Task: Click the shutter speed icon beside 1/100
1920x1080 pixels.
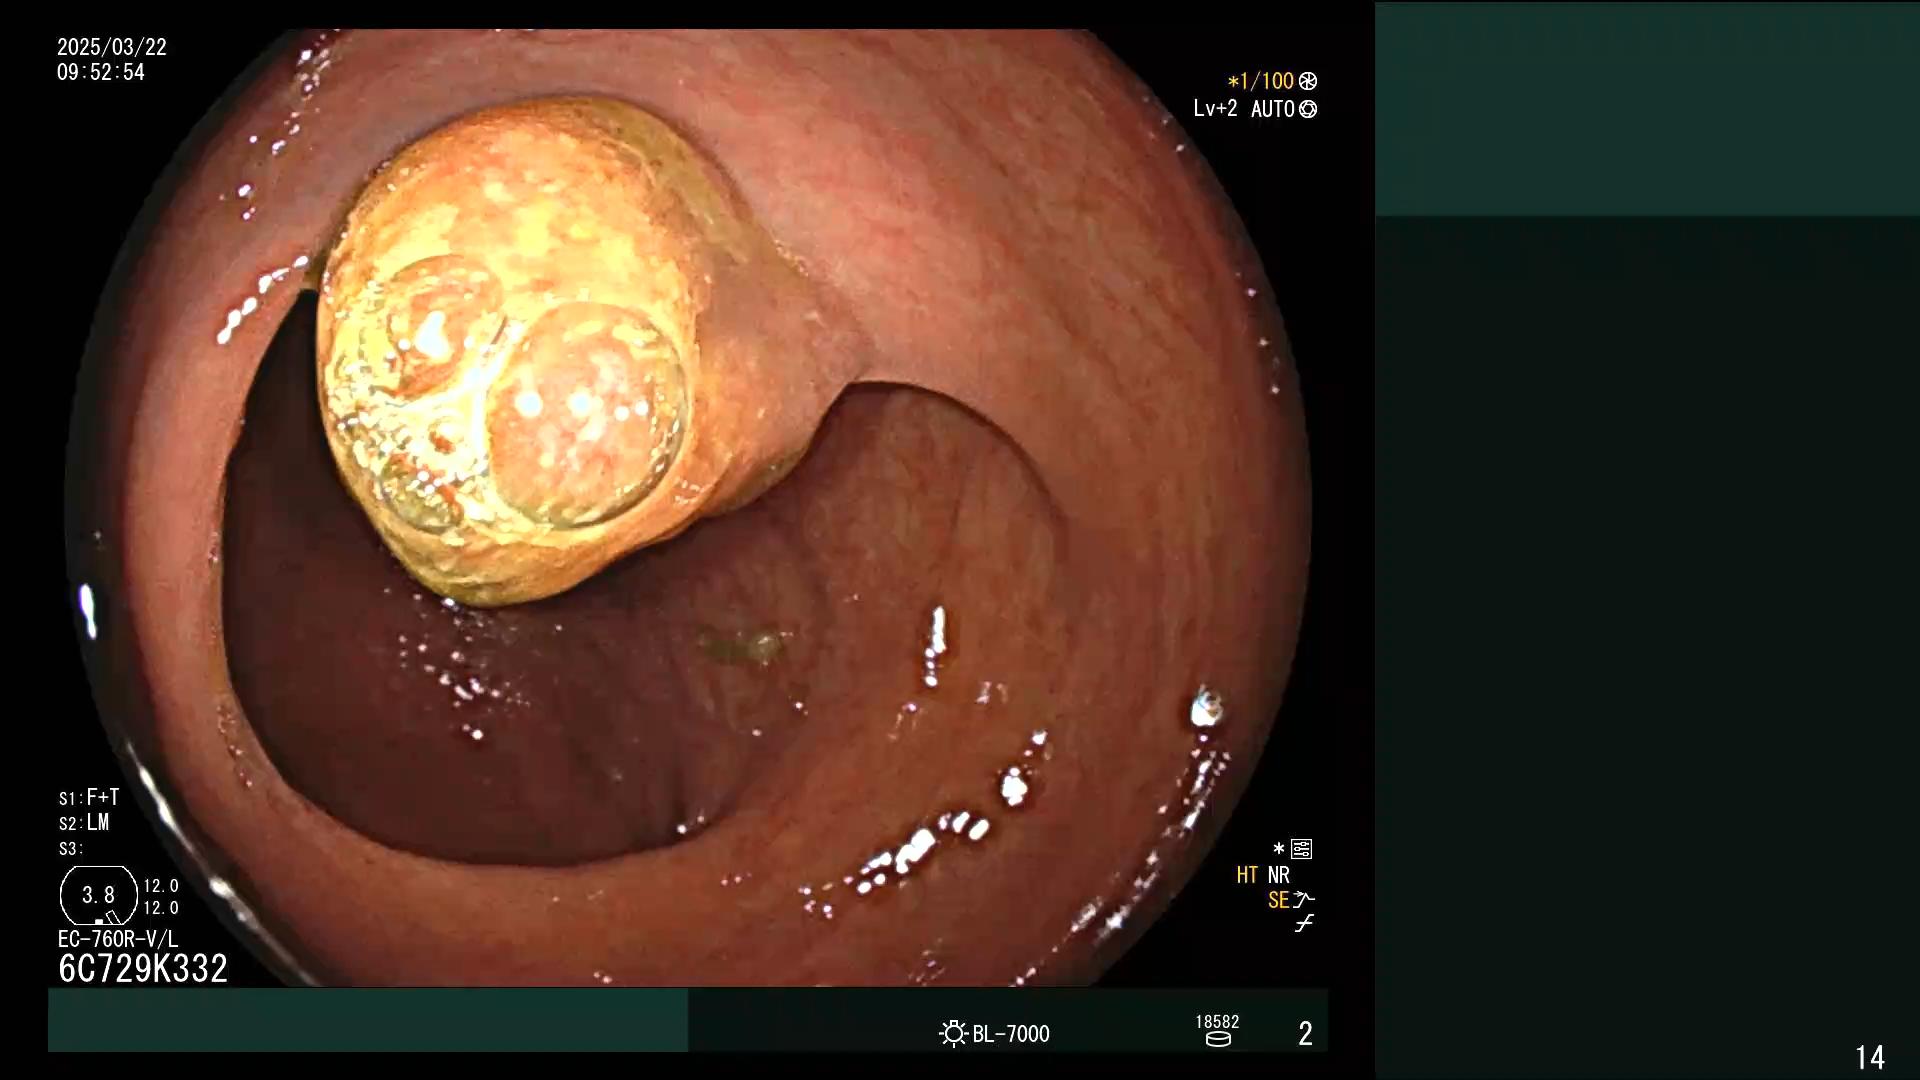Action: (1308, 81)
